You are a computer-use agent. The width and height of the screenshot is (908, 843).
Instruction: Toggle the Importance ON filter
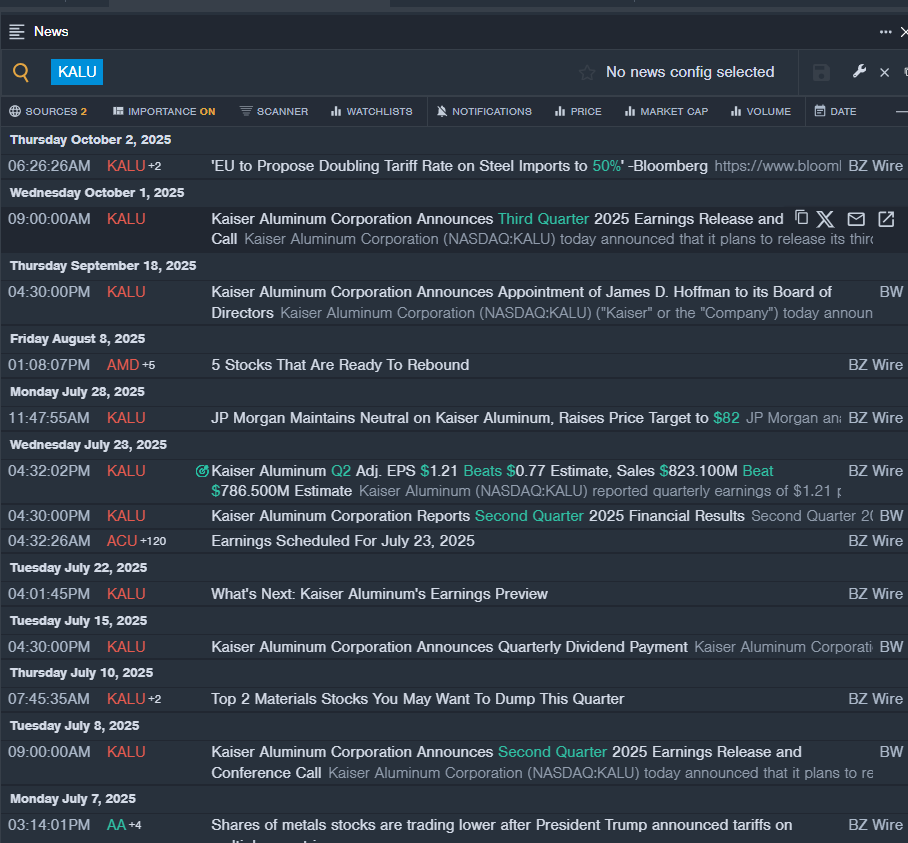coord(164,111)
